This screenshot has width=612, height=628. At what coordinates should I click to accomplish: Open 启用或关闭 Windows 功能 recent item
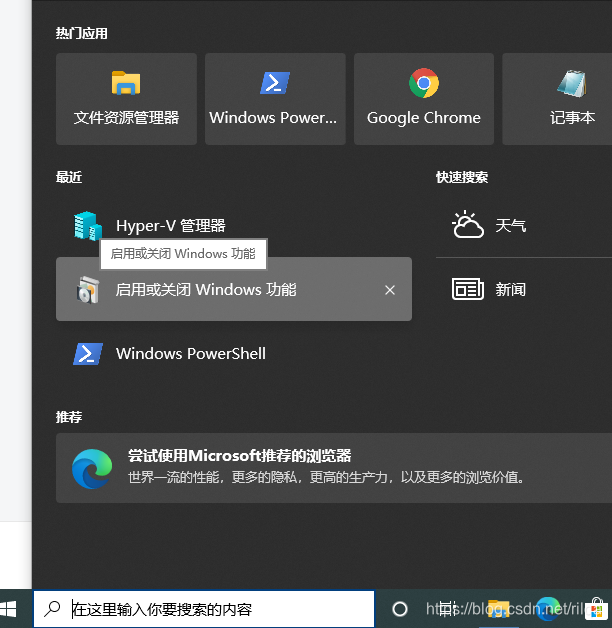coord(234,289)
